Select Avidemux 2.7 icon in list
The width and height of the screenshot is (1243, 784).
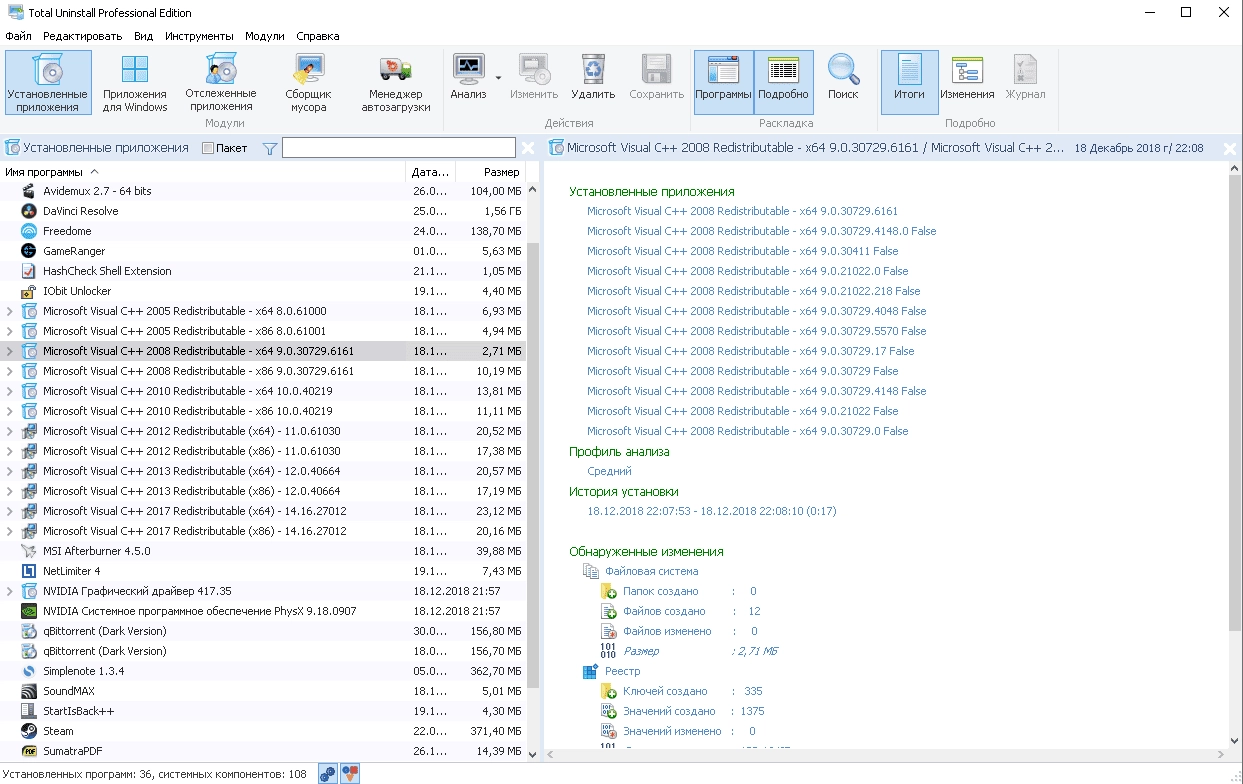point(29,191)
